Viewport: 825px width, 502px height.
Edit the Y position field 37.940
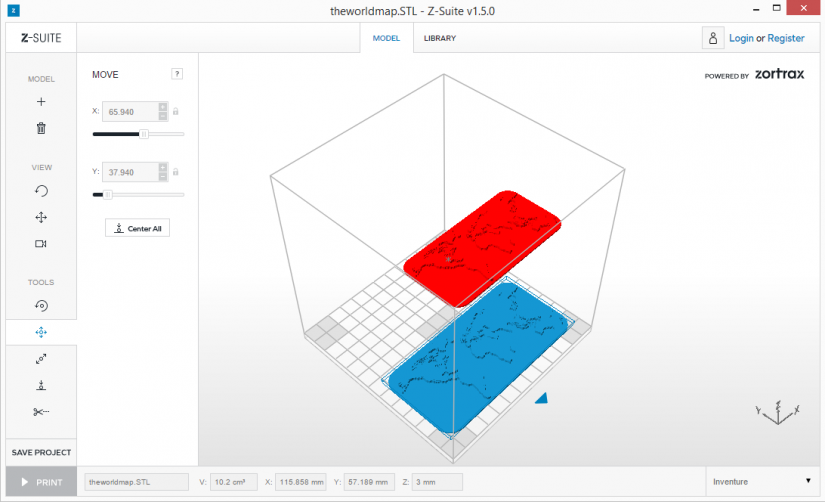click(x=130, y=172)
